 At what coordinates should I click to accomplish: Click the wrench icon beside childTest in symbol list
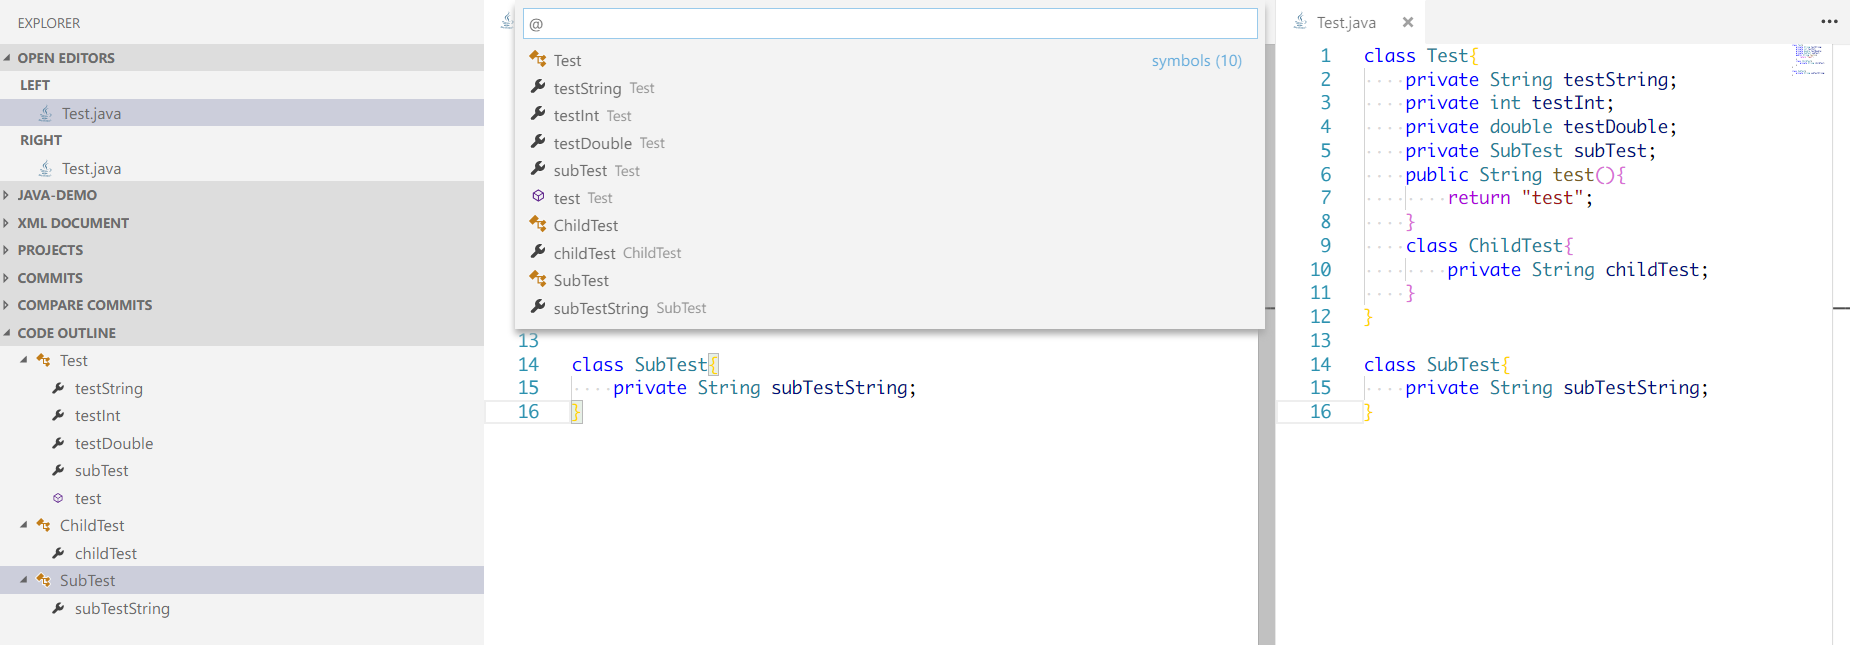(538, 252)
